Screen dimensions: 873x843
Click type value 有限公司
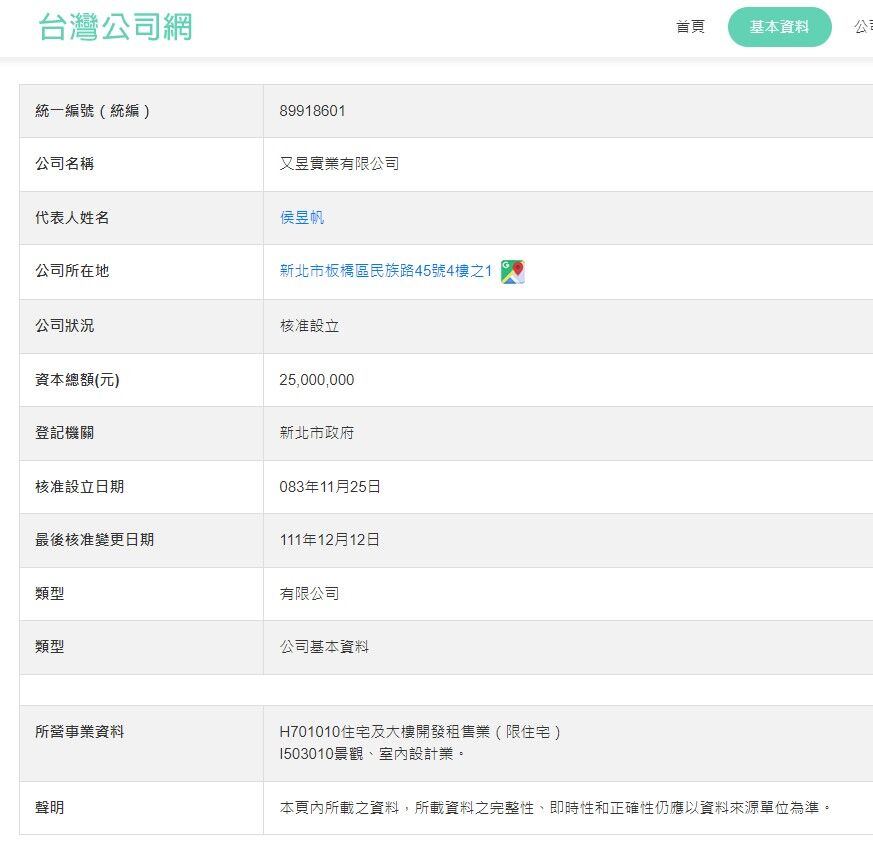(x=310, y=594)
